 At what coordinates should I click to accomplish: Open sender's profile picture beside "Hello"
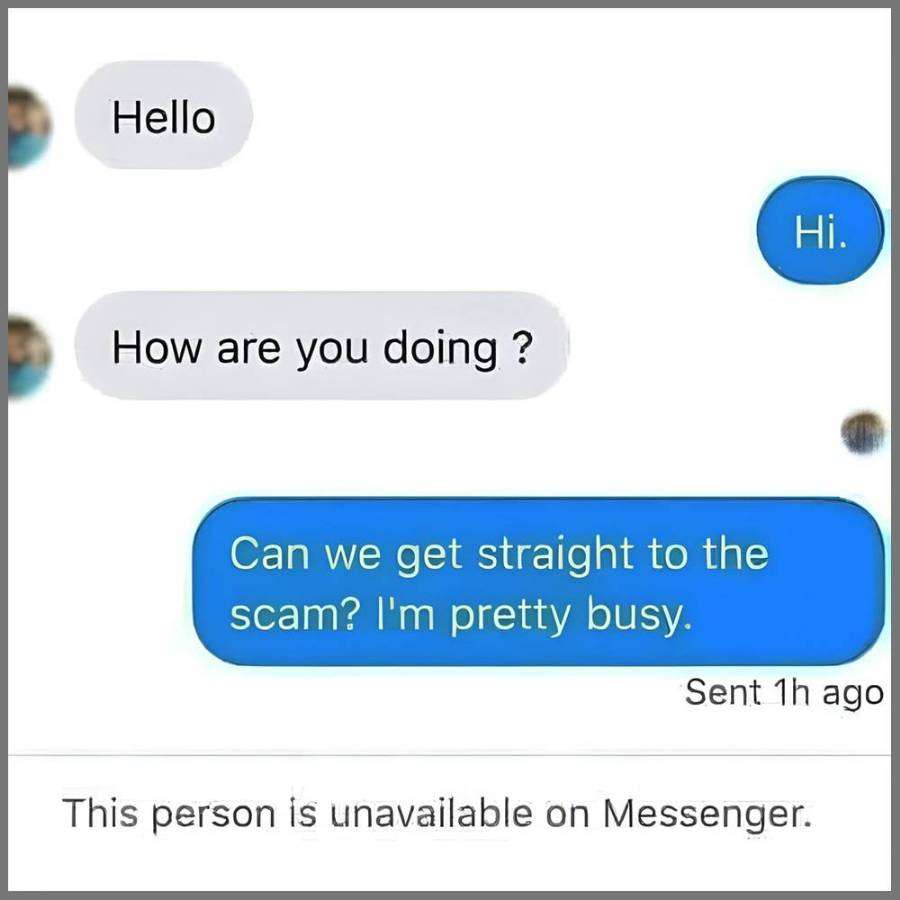tap(29, 127)
